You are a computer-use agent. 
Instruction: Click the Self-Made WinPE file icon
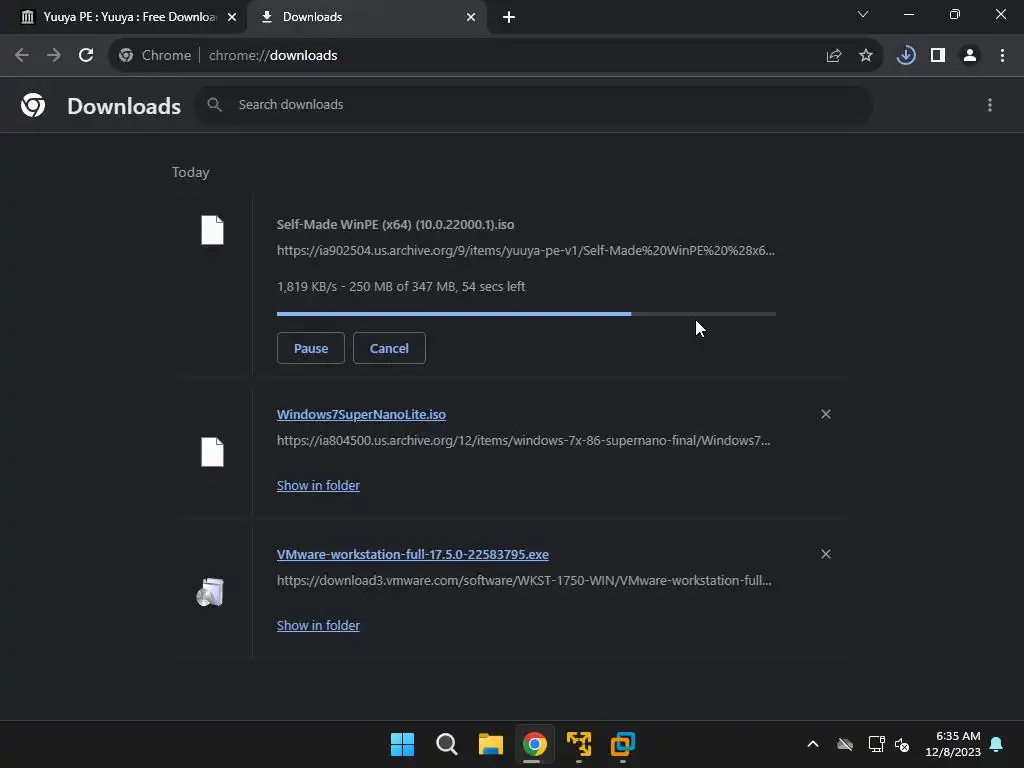point(212,230)
